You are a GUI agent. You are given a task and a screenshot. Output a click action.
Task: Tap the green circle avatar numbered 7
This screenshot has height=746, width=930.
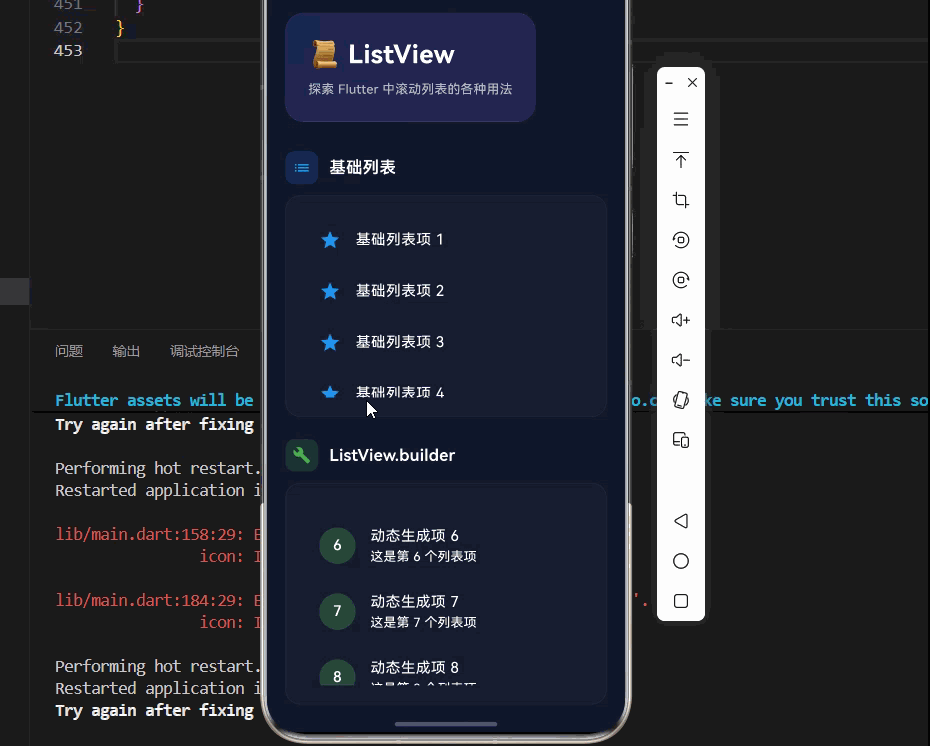pyautogui.click(x=337, y=611)
